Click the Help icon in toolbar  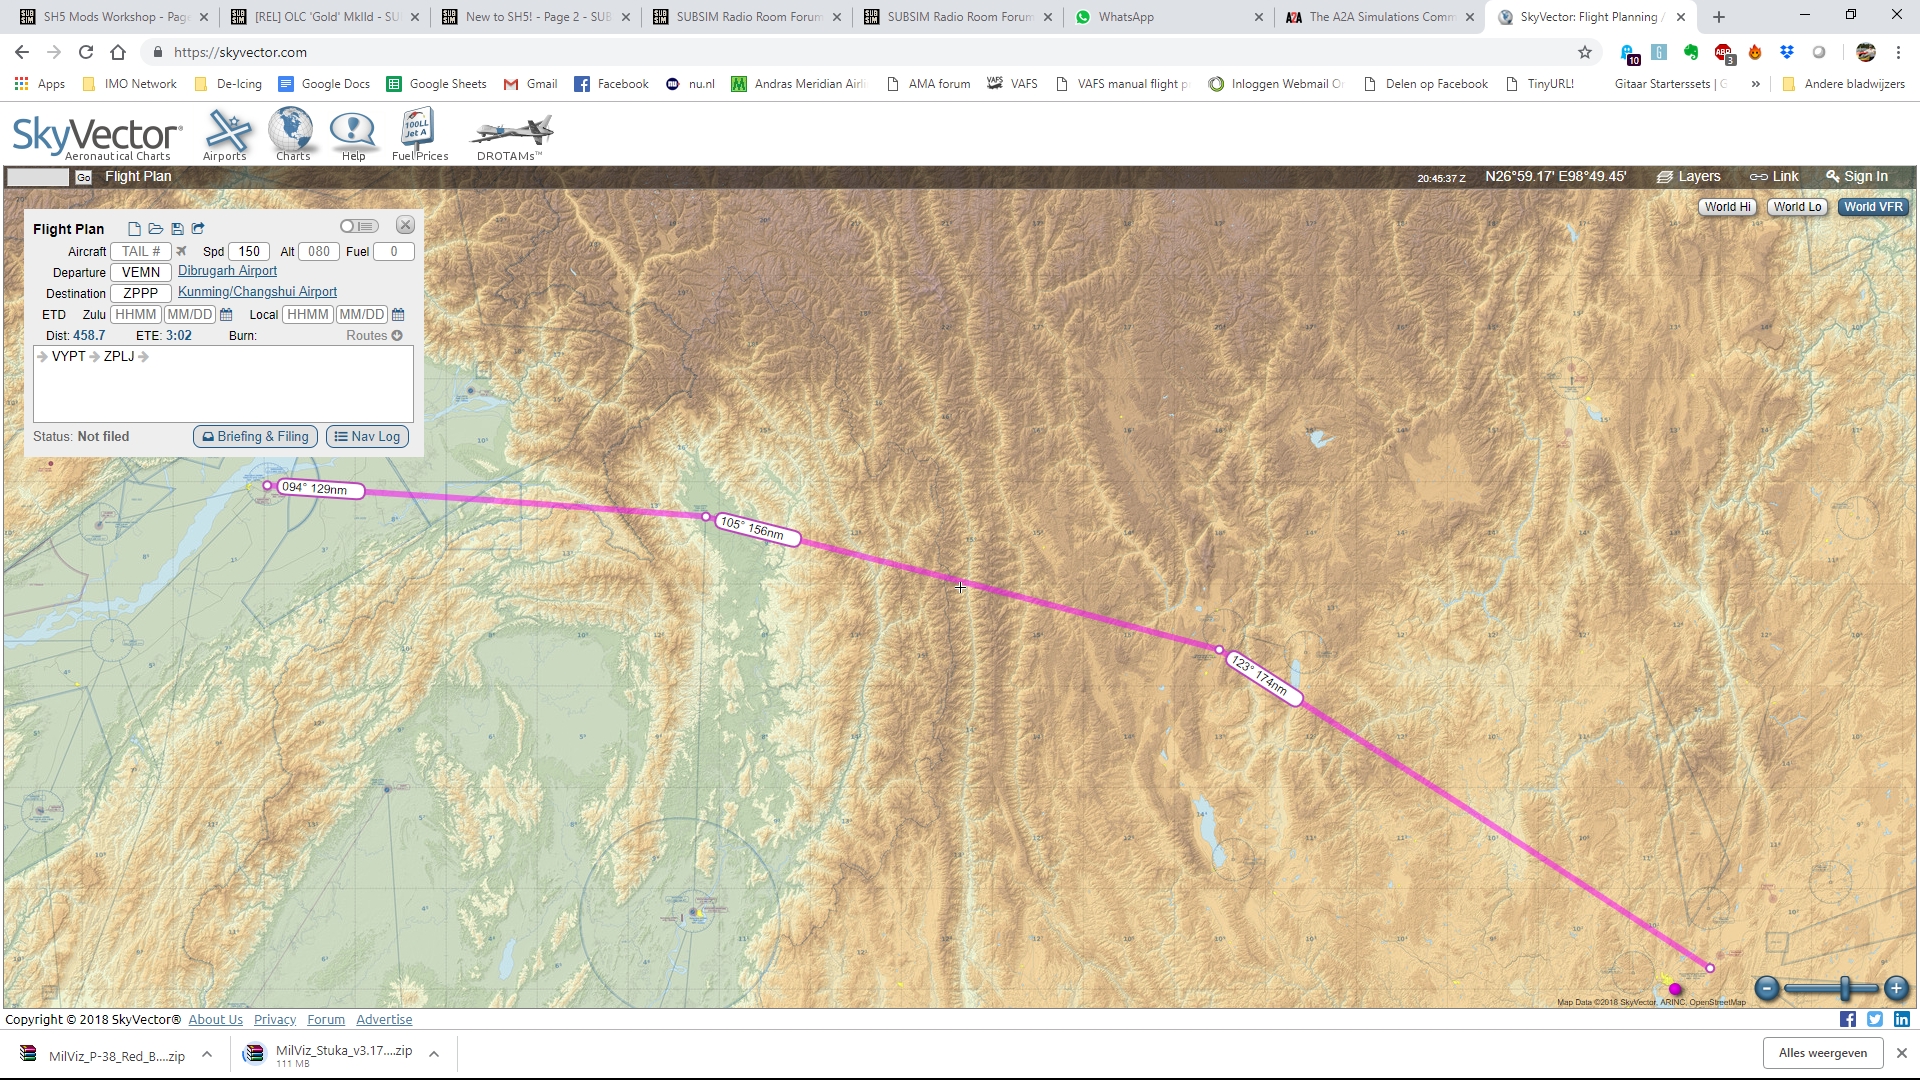tap(352, 132)
